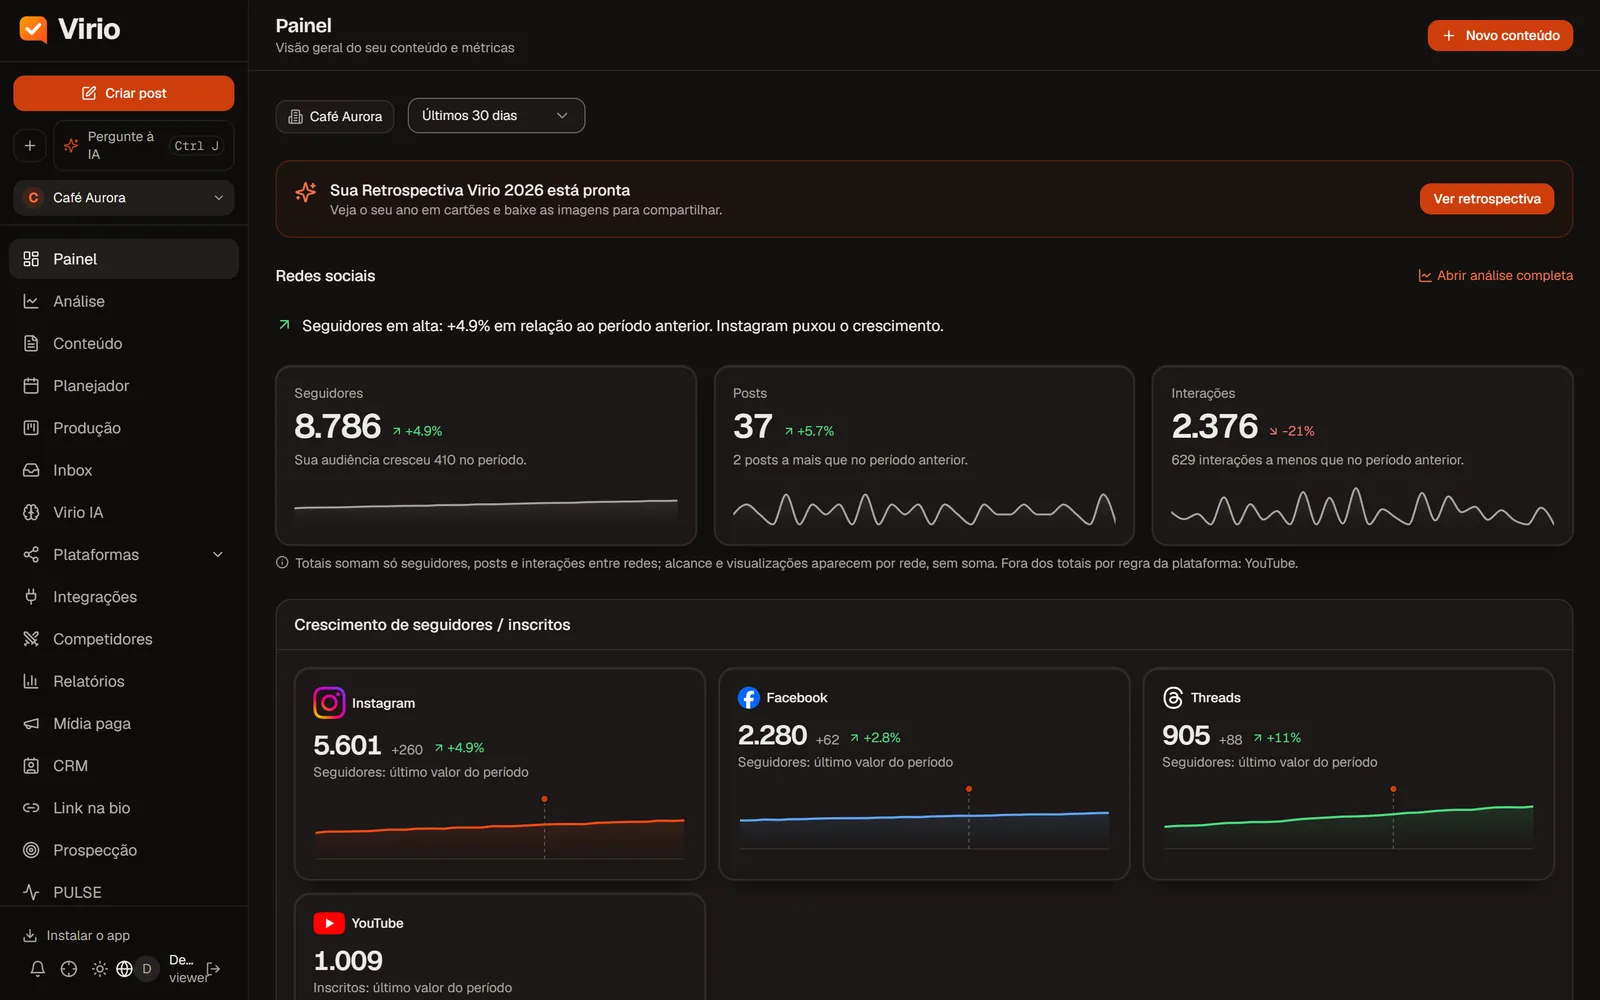This screenshot has width=1600, height=1000.
Task: Click the Instagram logo icon on its card
Action: coord(329,703)
